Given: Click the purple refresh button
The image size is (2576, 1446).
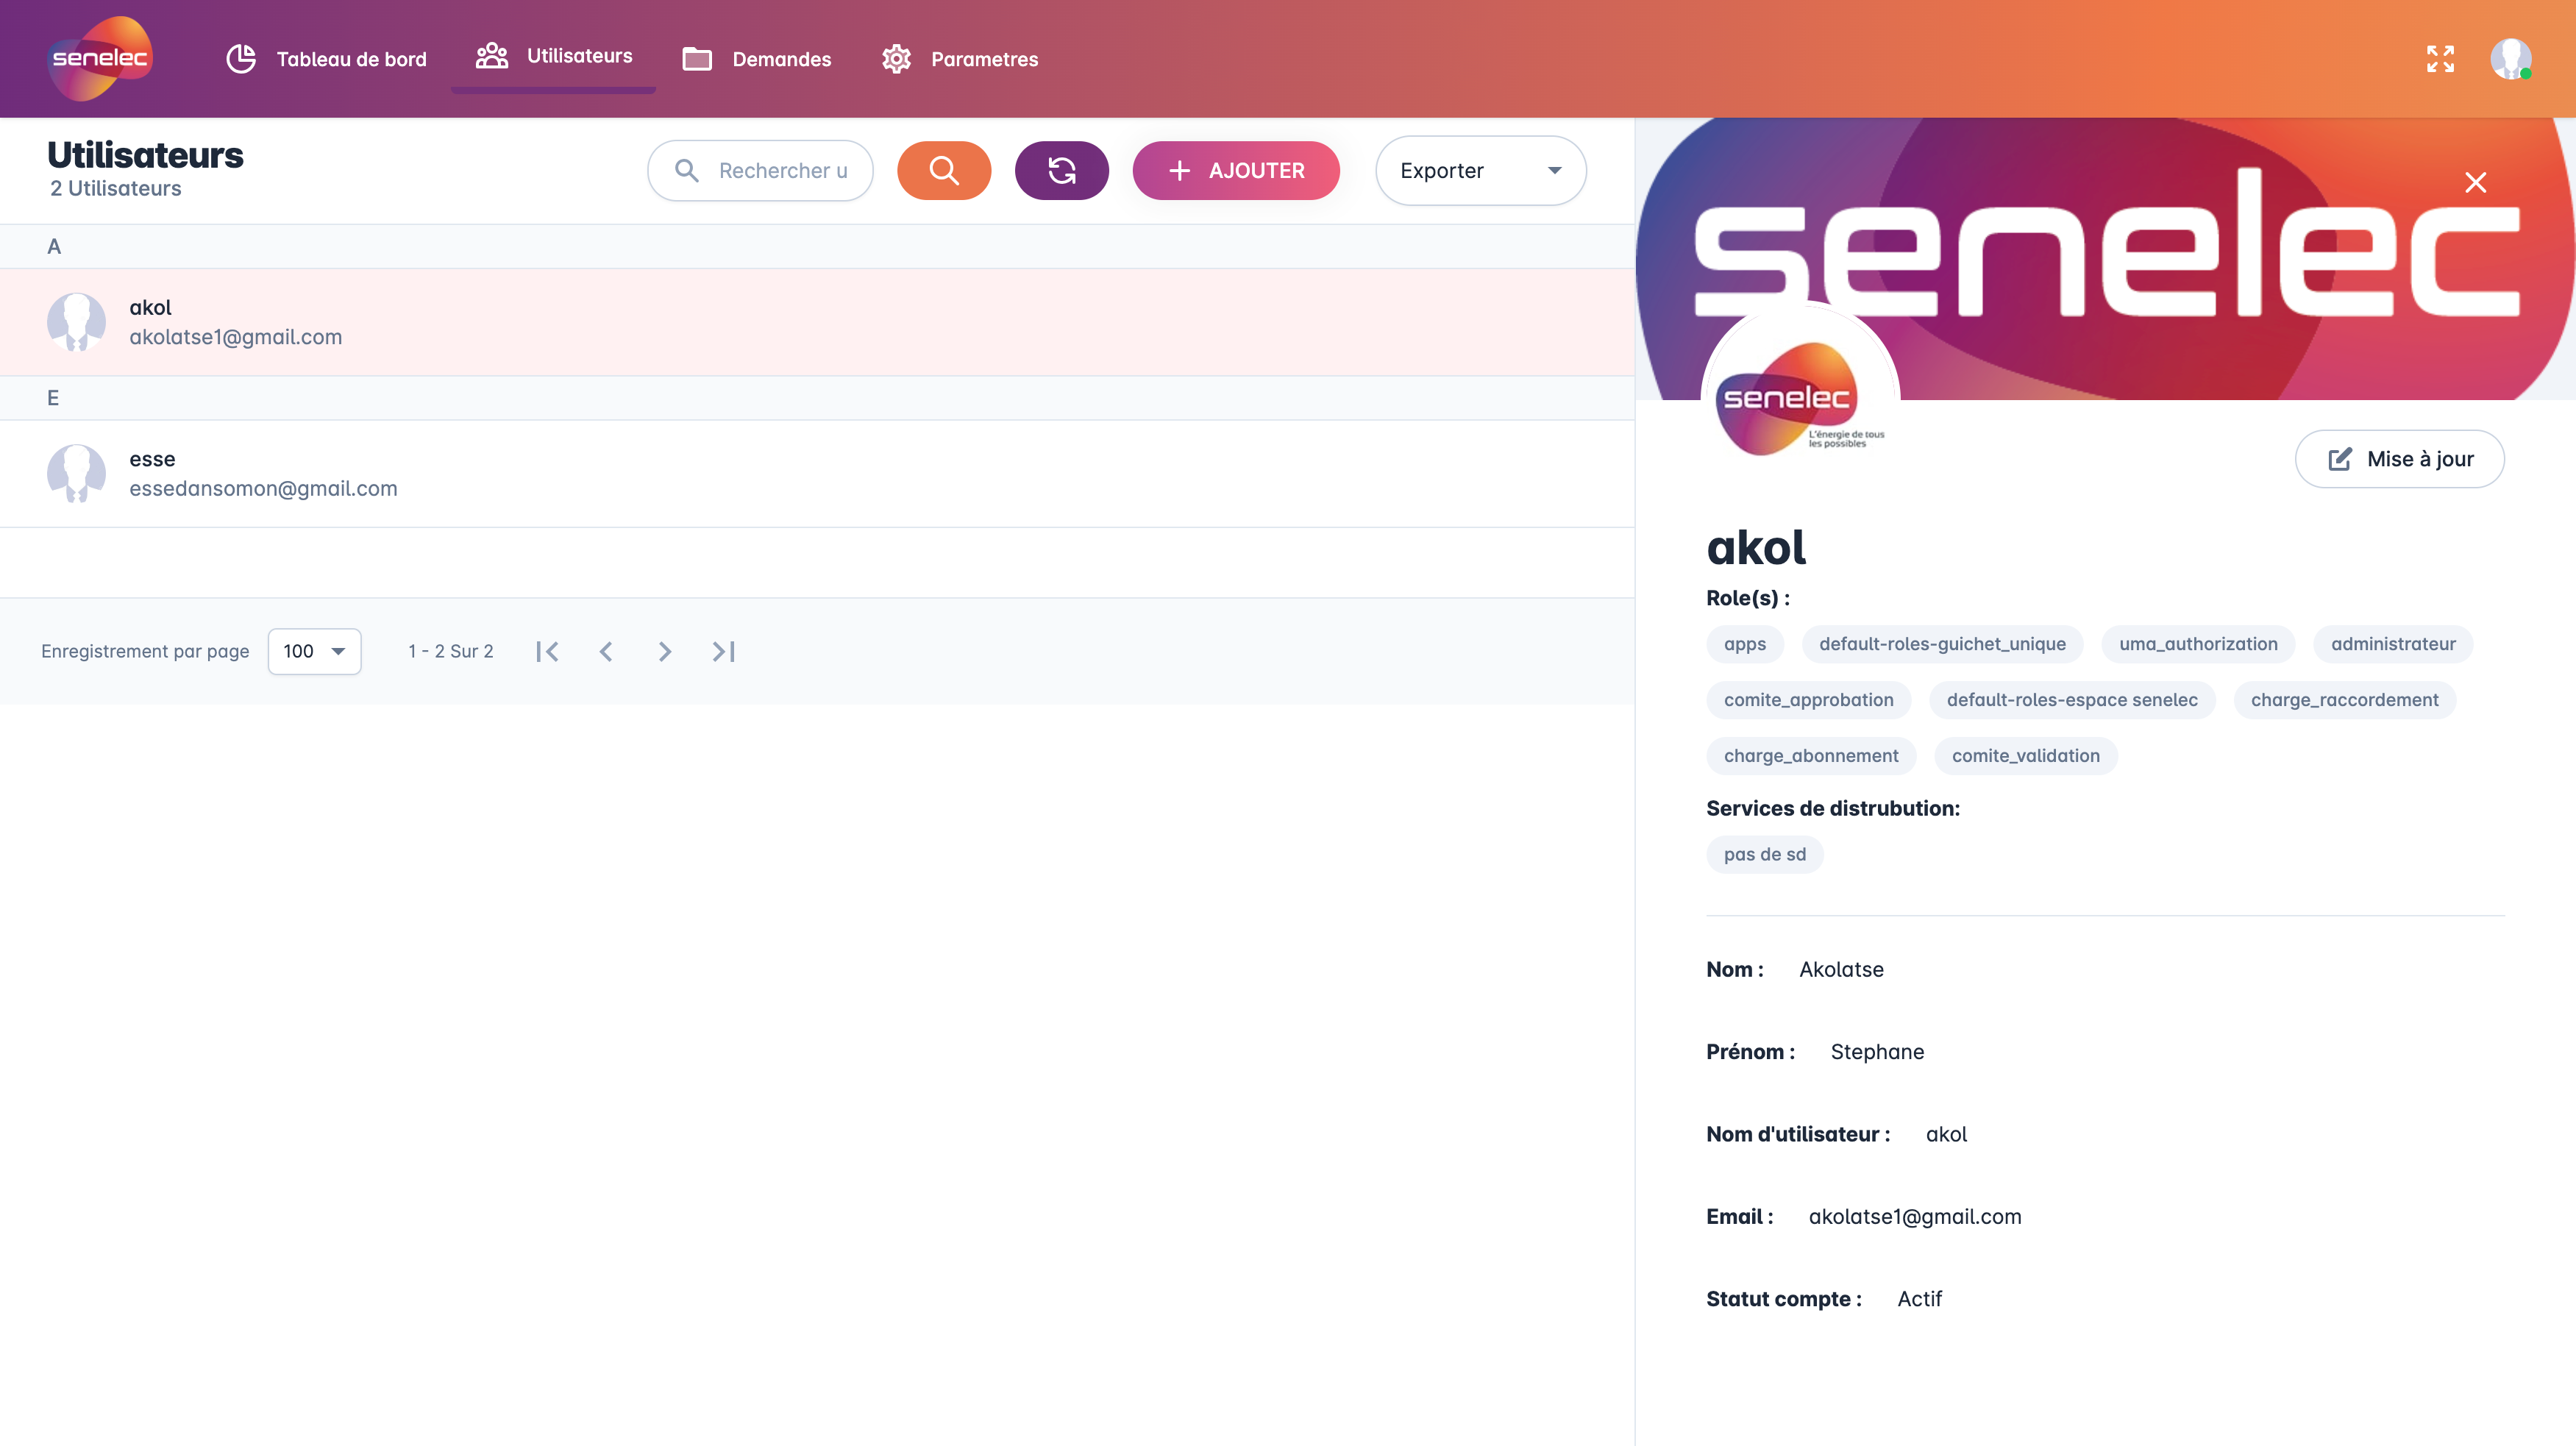Looking at the screenshot, I should pos(1061,171).
